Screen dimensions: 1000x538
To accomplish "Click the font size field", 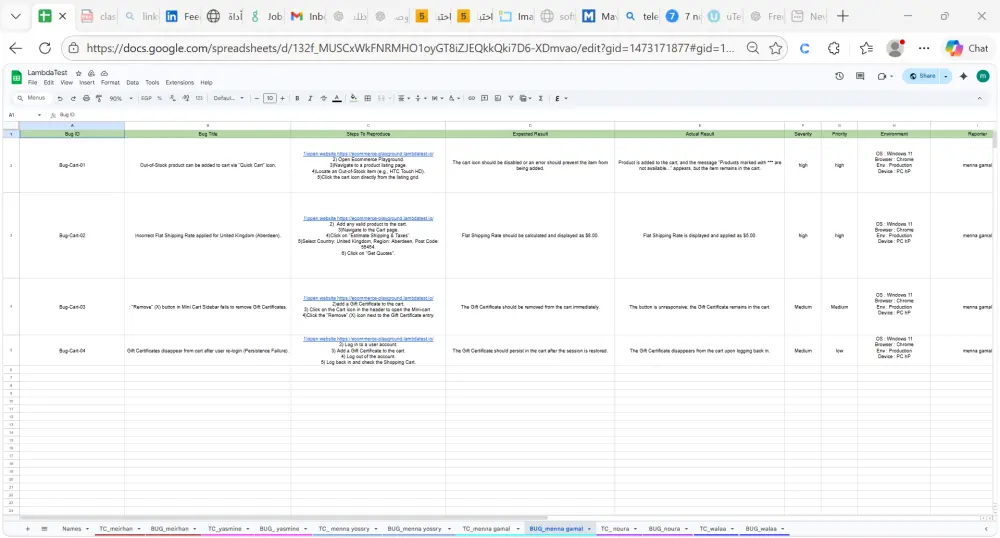I will 270,99.
